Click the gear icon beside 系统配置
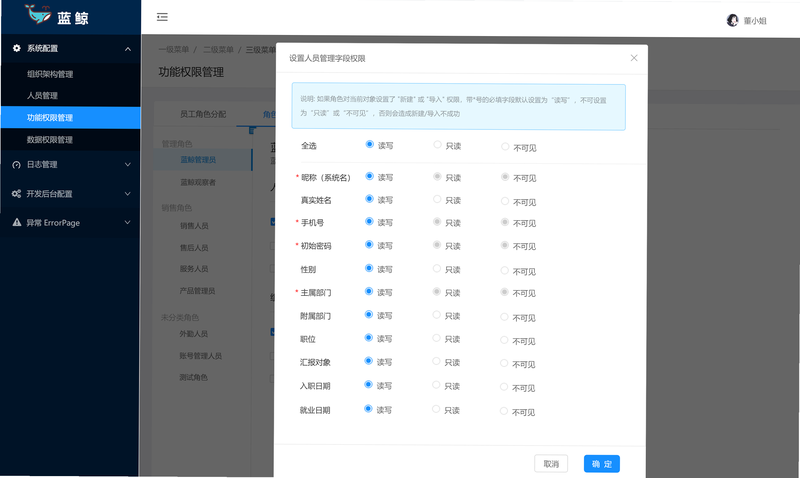Image resolution: width=800 pixels, height=478 pixels. [16, 48]
